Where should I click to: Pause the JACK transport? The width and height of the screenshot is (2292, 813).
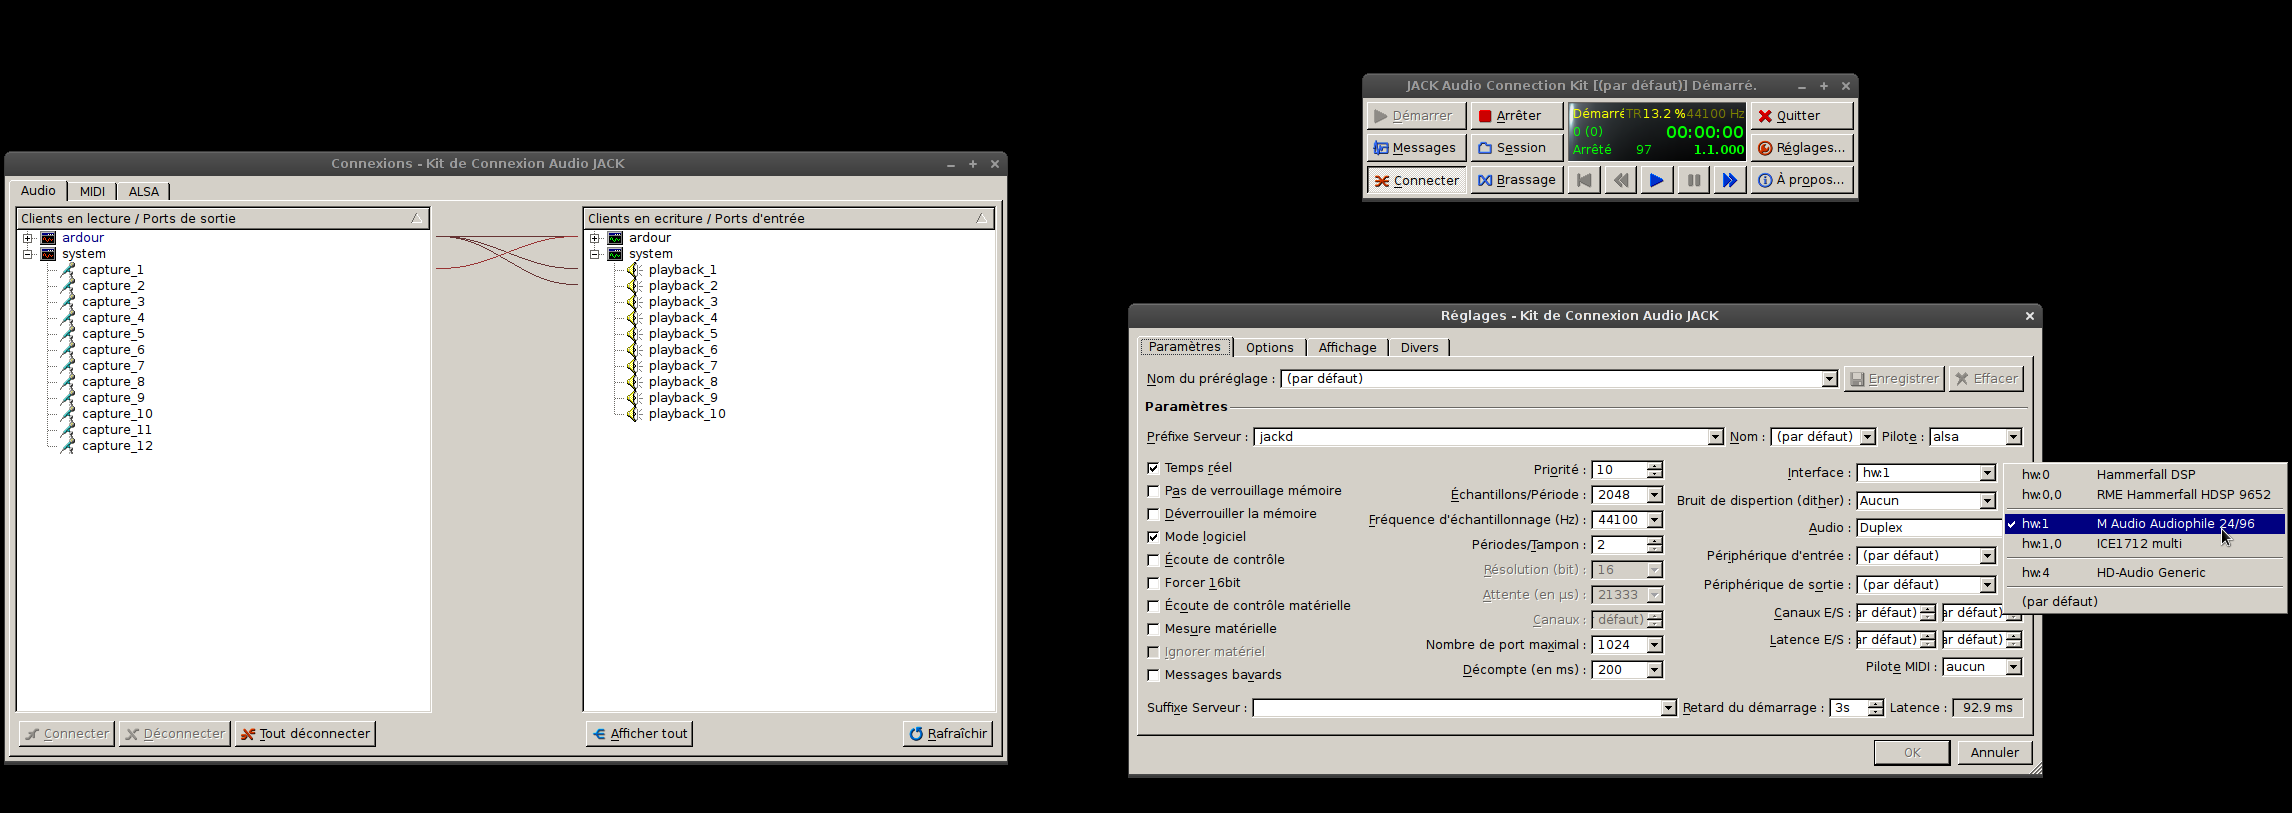(1693, 180)
